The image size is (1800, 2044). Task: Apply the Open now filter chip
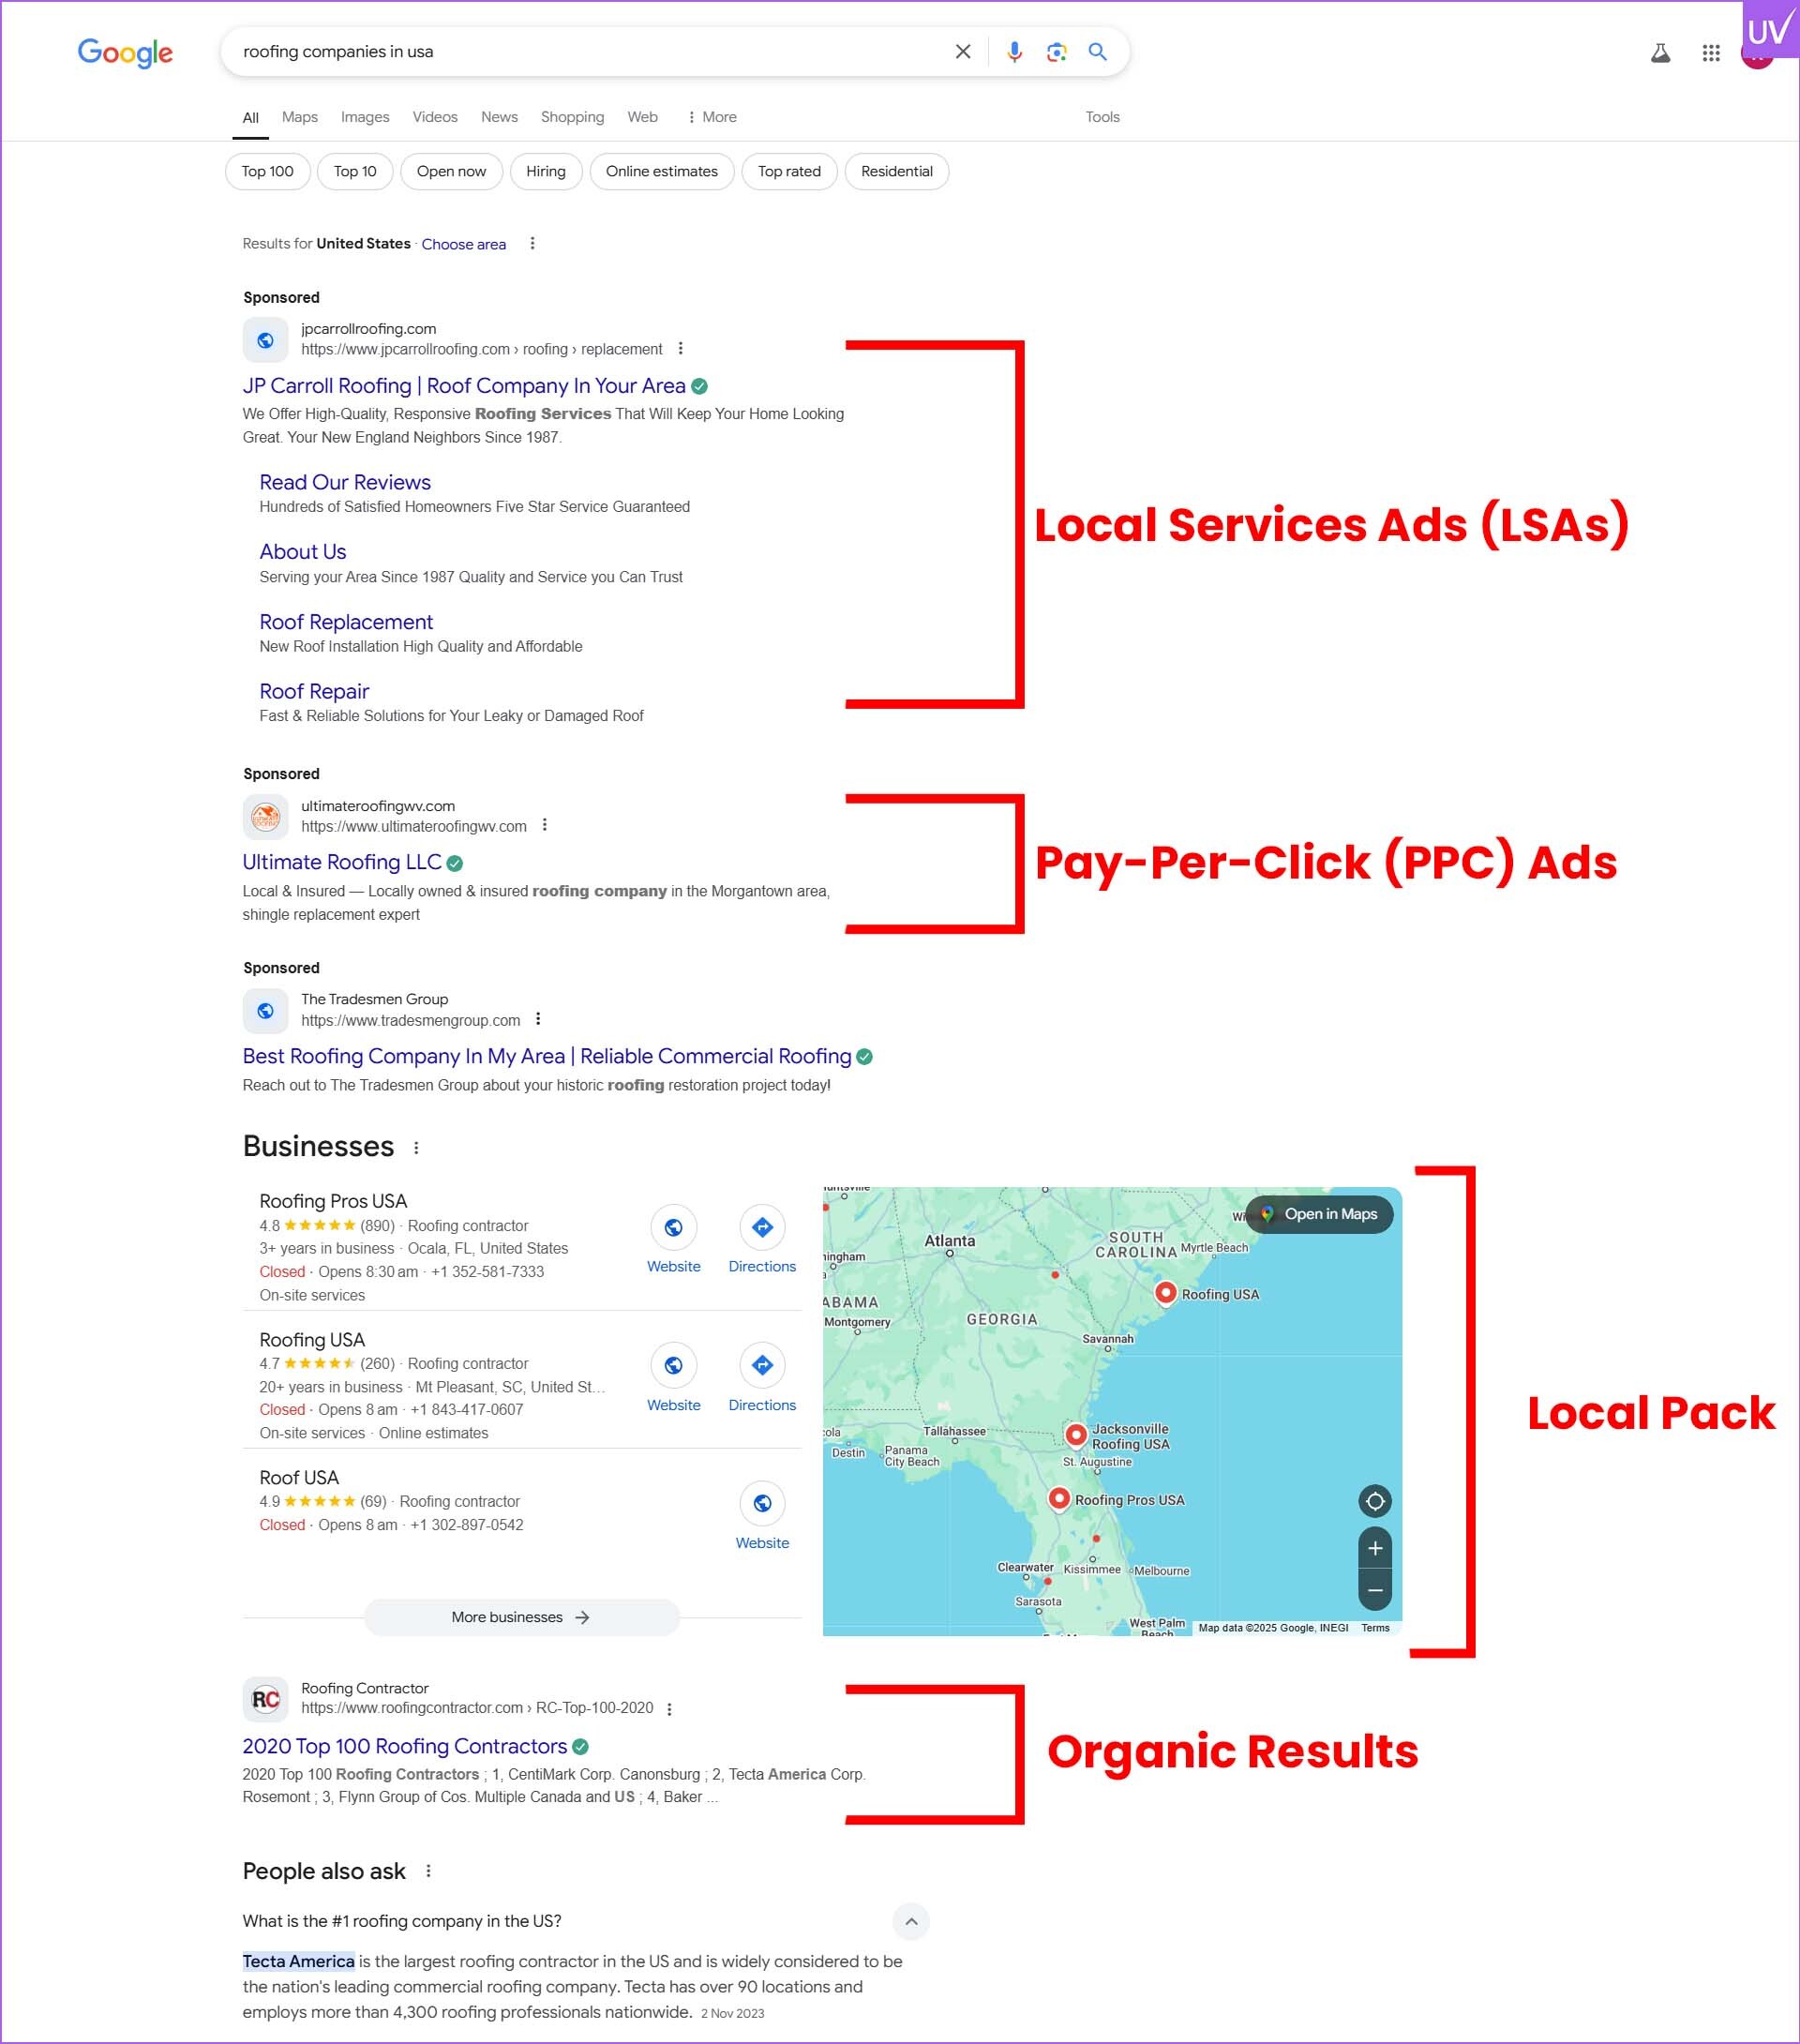[451, 171]
